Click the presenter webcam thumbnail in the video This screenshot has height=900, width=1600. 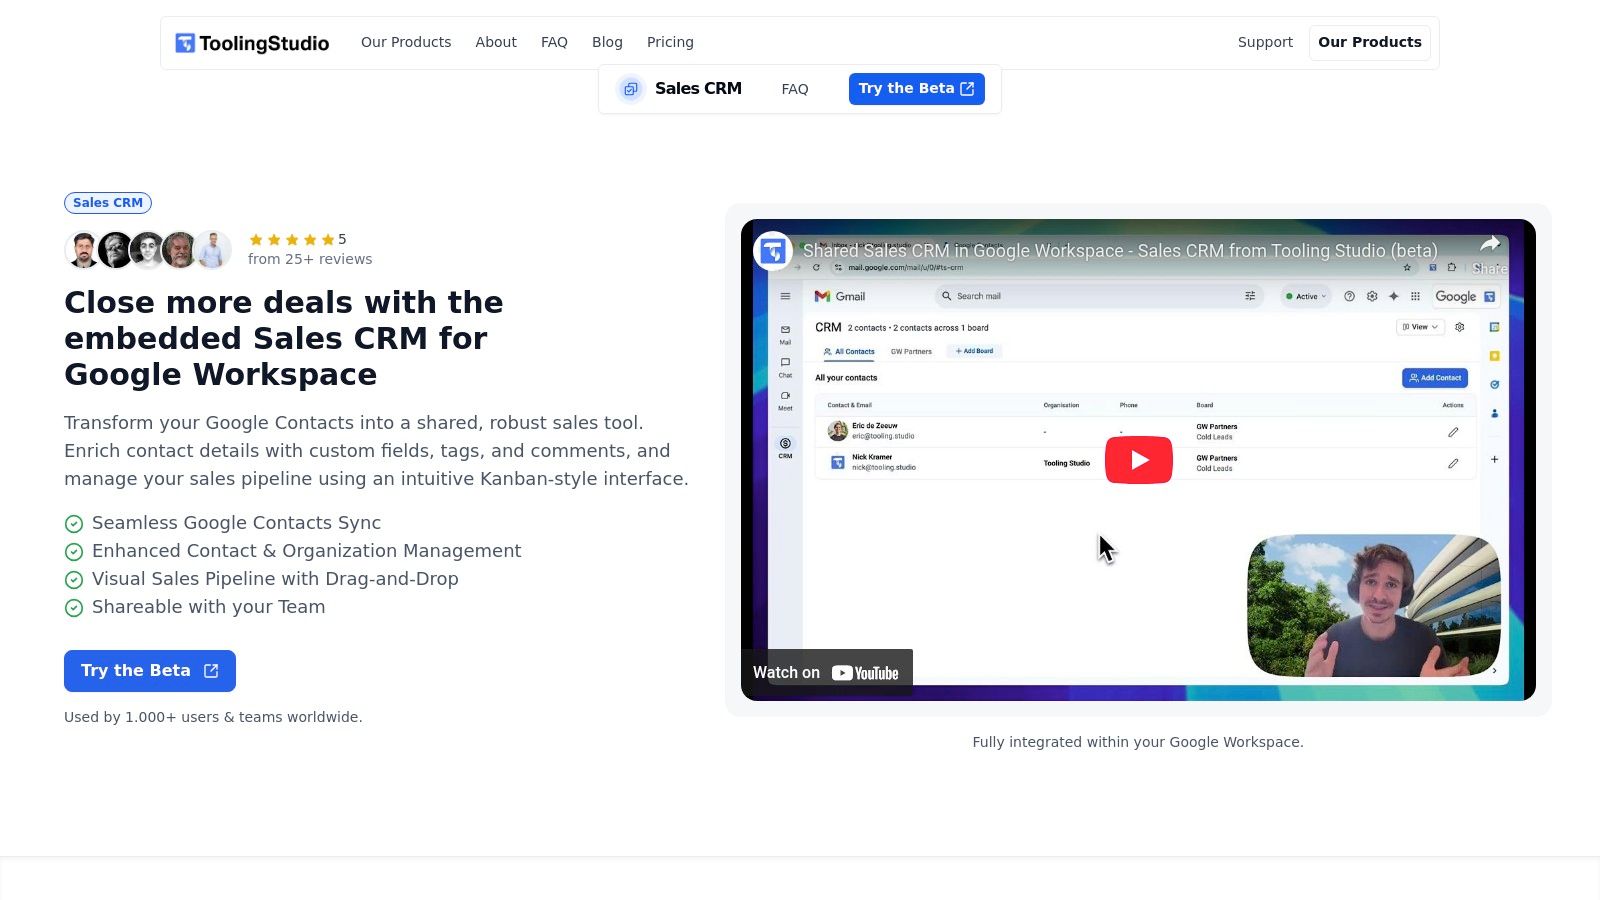(1374, 606)
